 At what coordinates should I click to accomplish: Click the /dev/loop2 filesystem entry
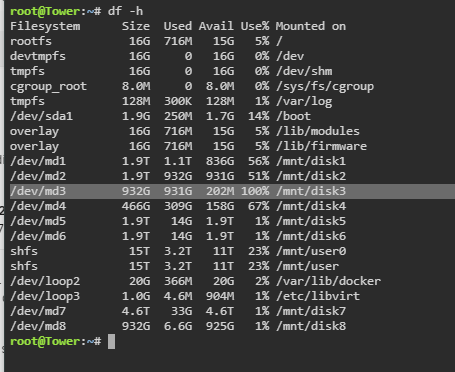[45, 281]
